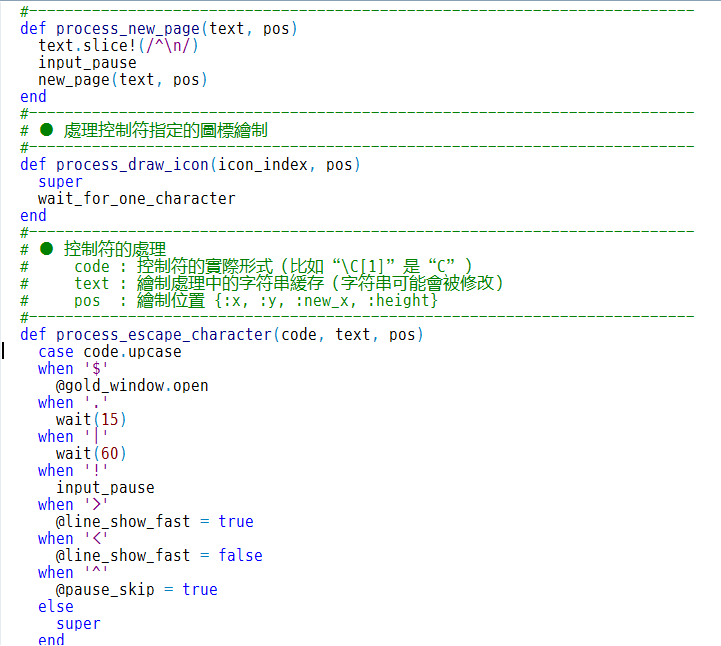Click '@line_show_fast = true' line

[154, 522]
